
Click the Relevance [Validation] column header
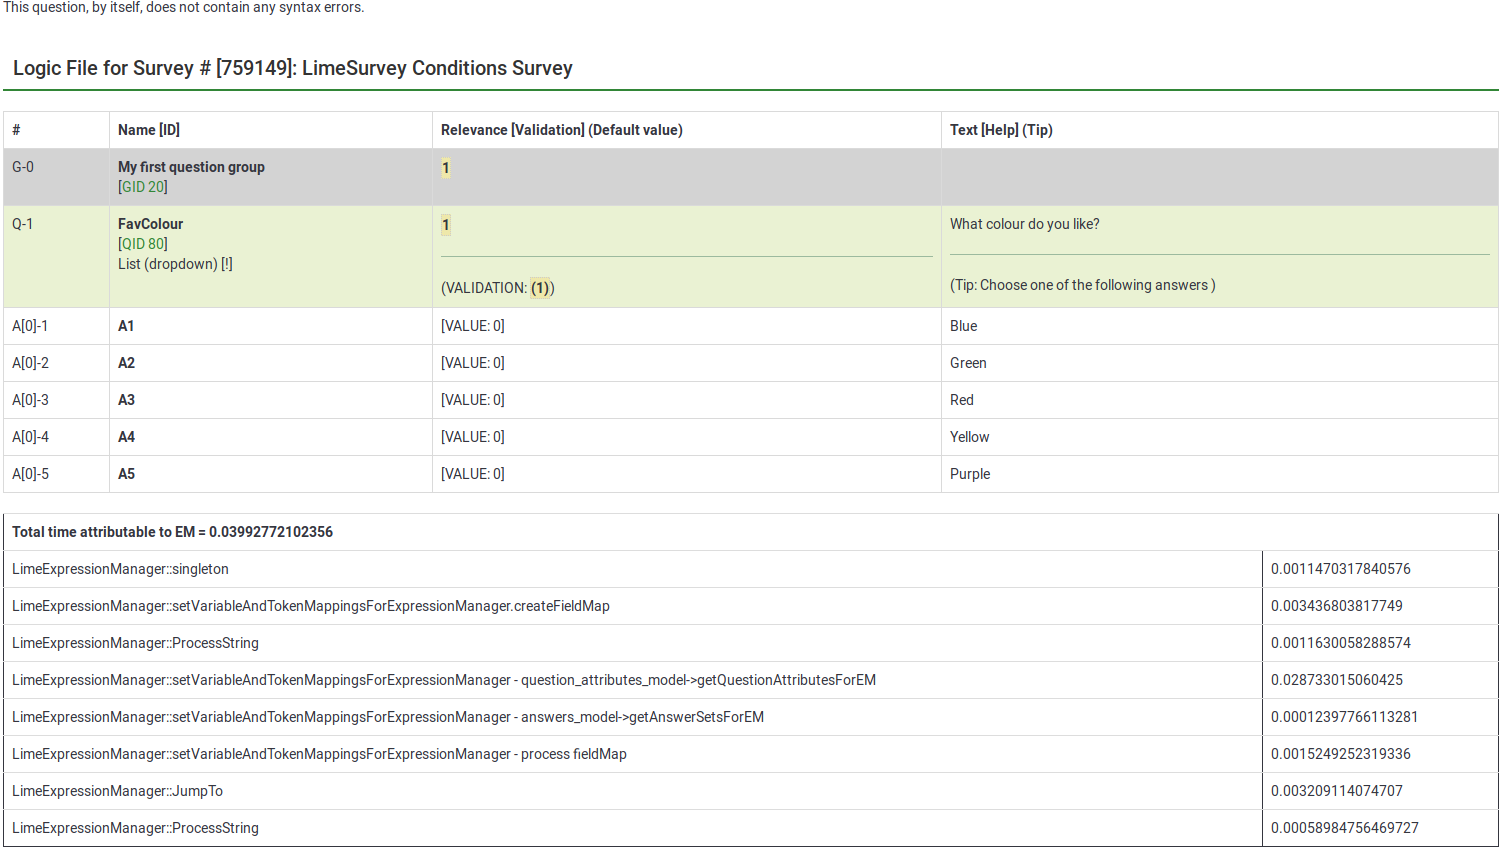[x=561, y=130]
